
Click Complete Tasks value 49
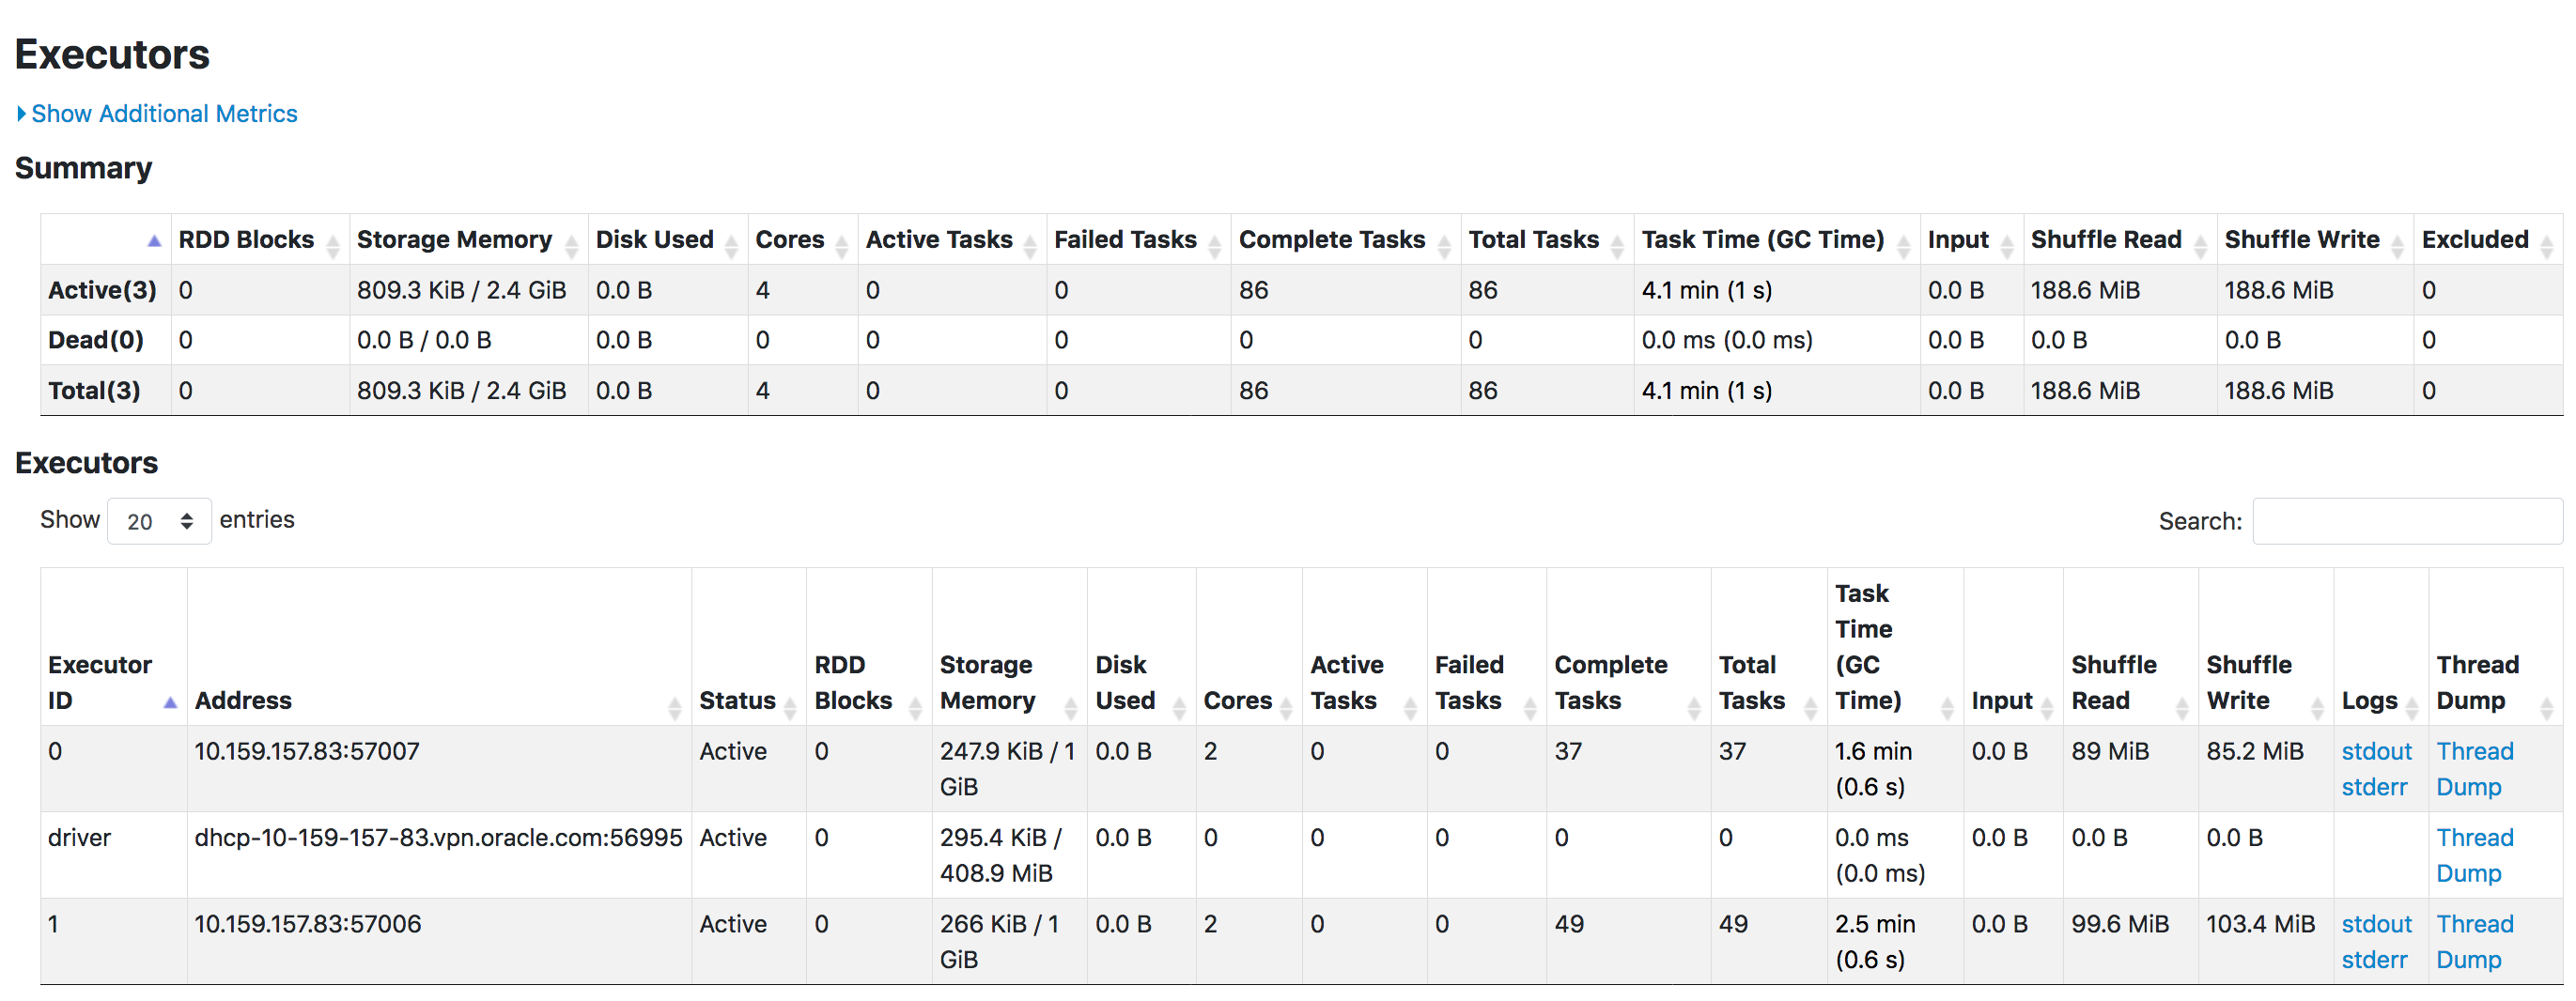point(1569,925)
